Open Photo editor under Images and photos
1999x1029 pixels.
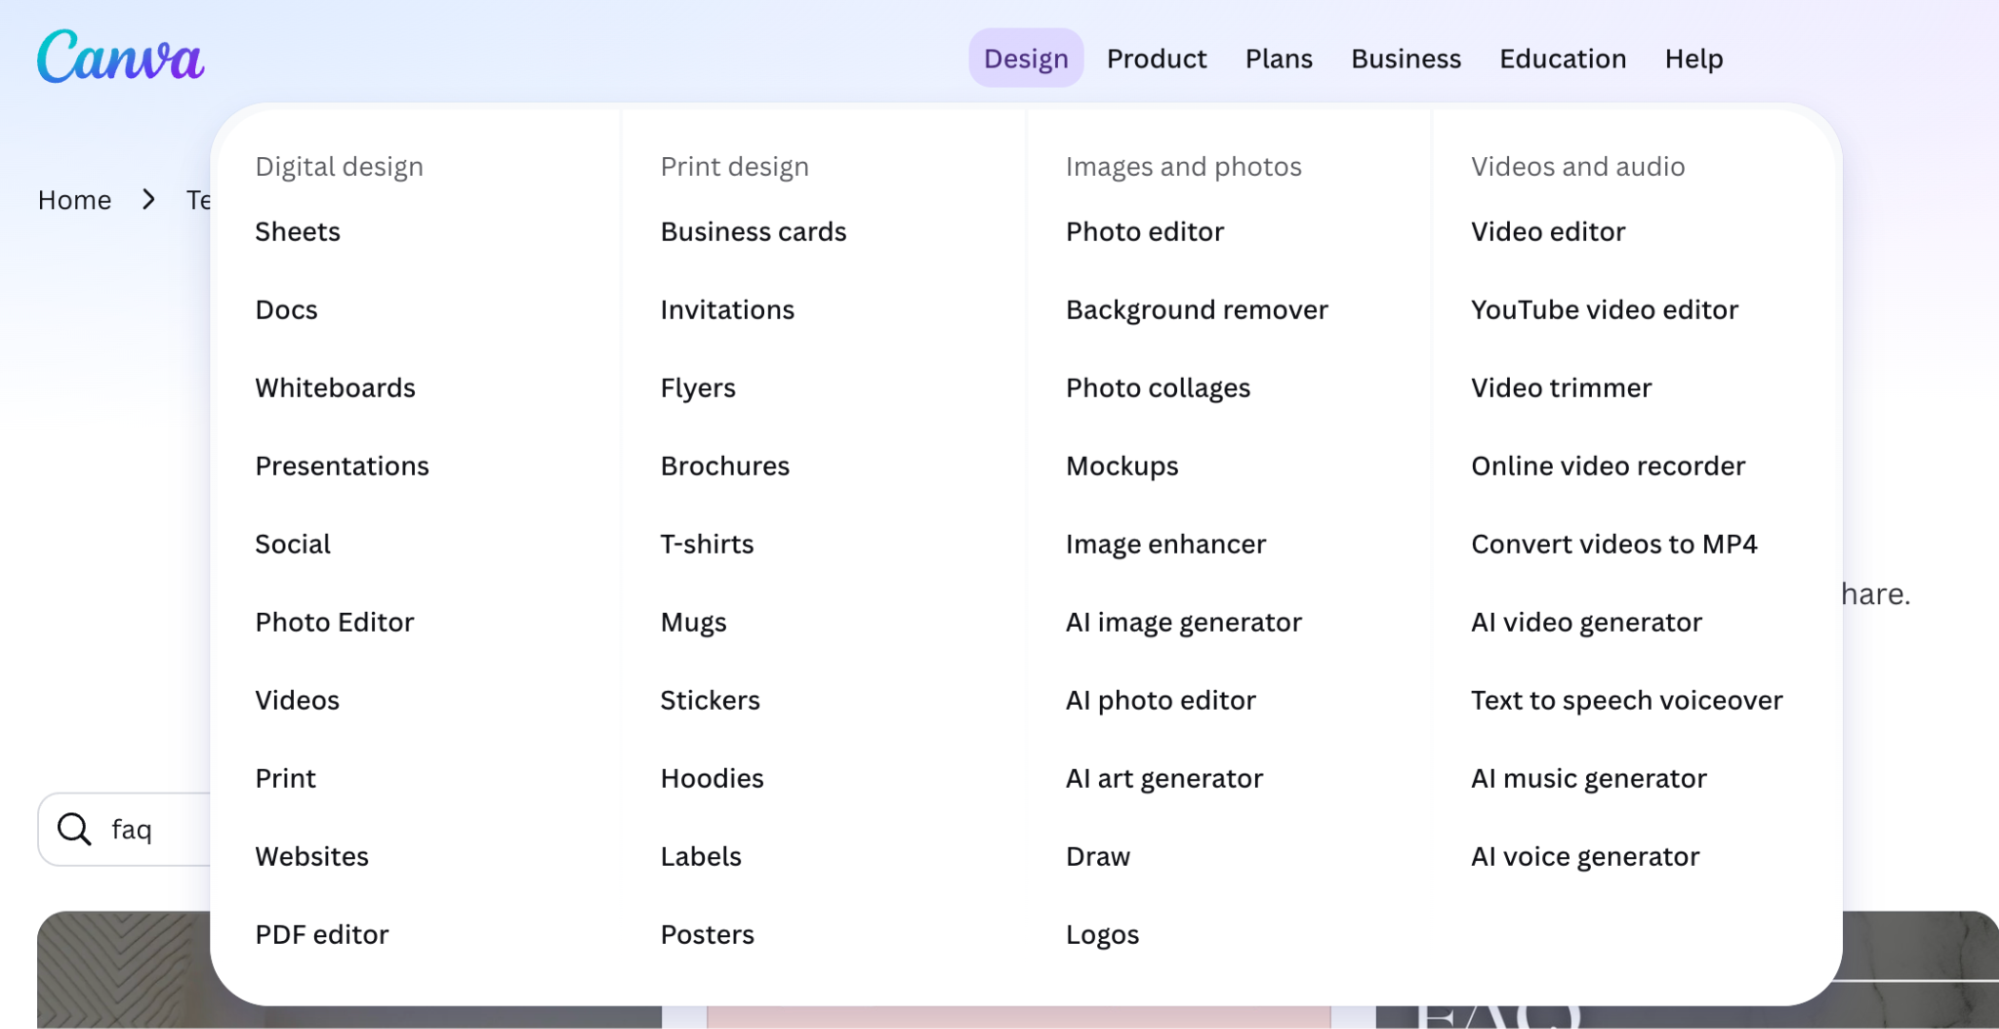tap(1145, 232)
